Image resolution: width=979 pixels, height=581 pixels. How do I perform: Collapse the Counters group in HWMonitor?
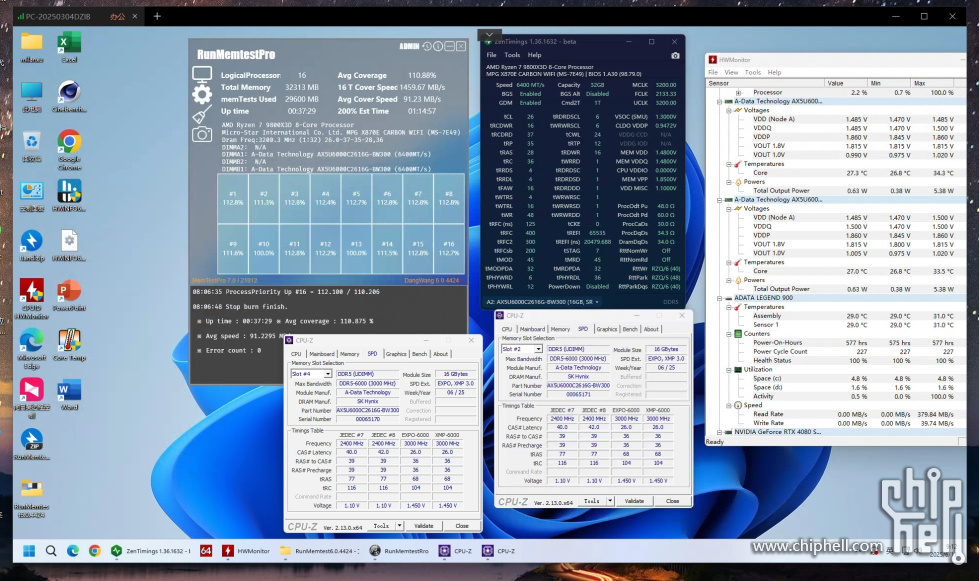coord(729,334)
